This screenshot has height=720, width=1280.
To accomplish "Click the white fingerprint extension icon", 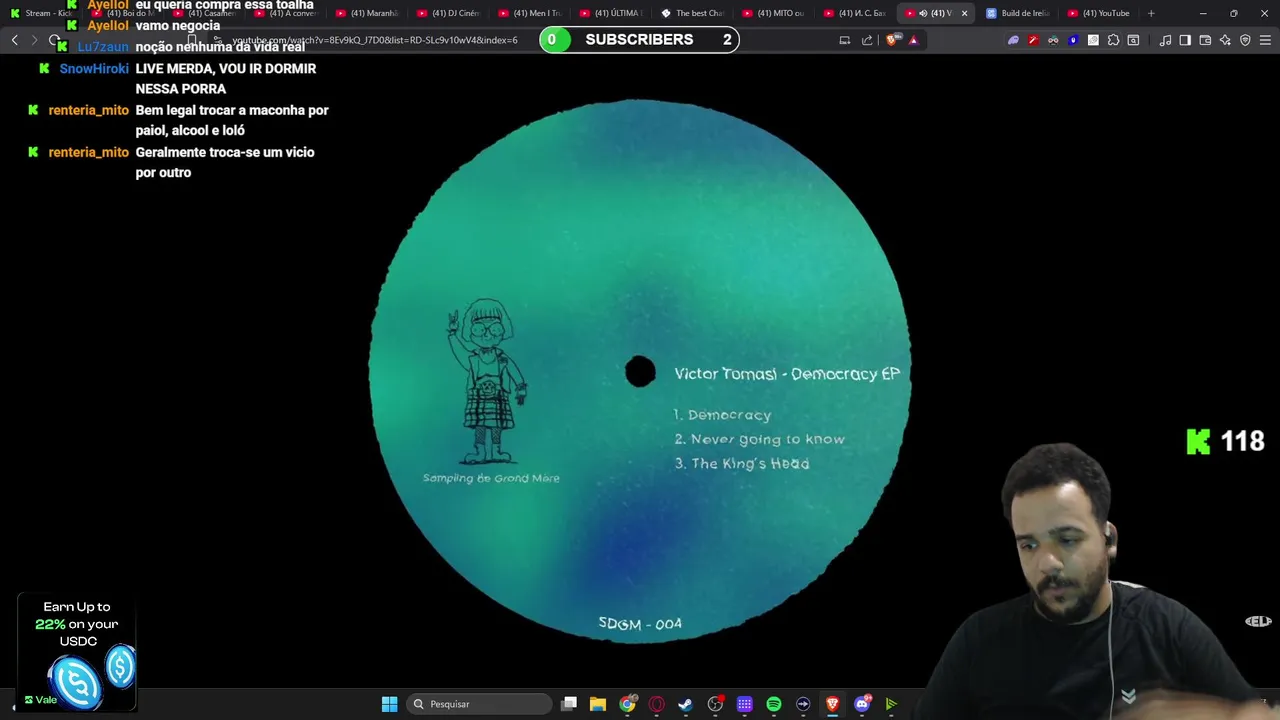I will click(1093, 40).
